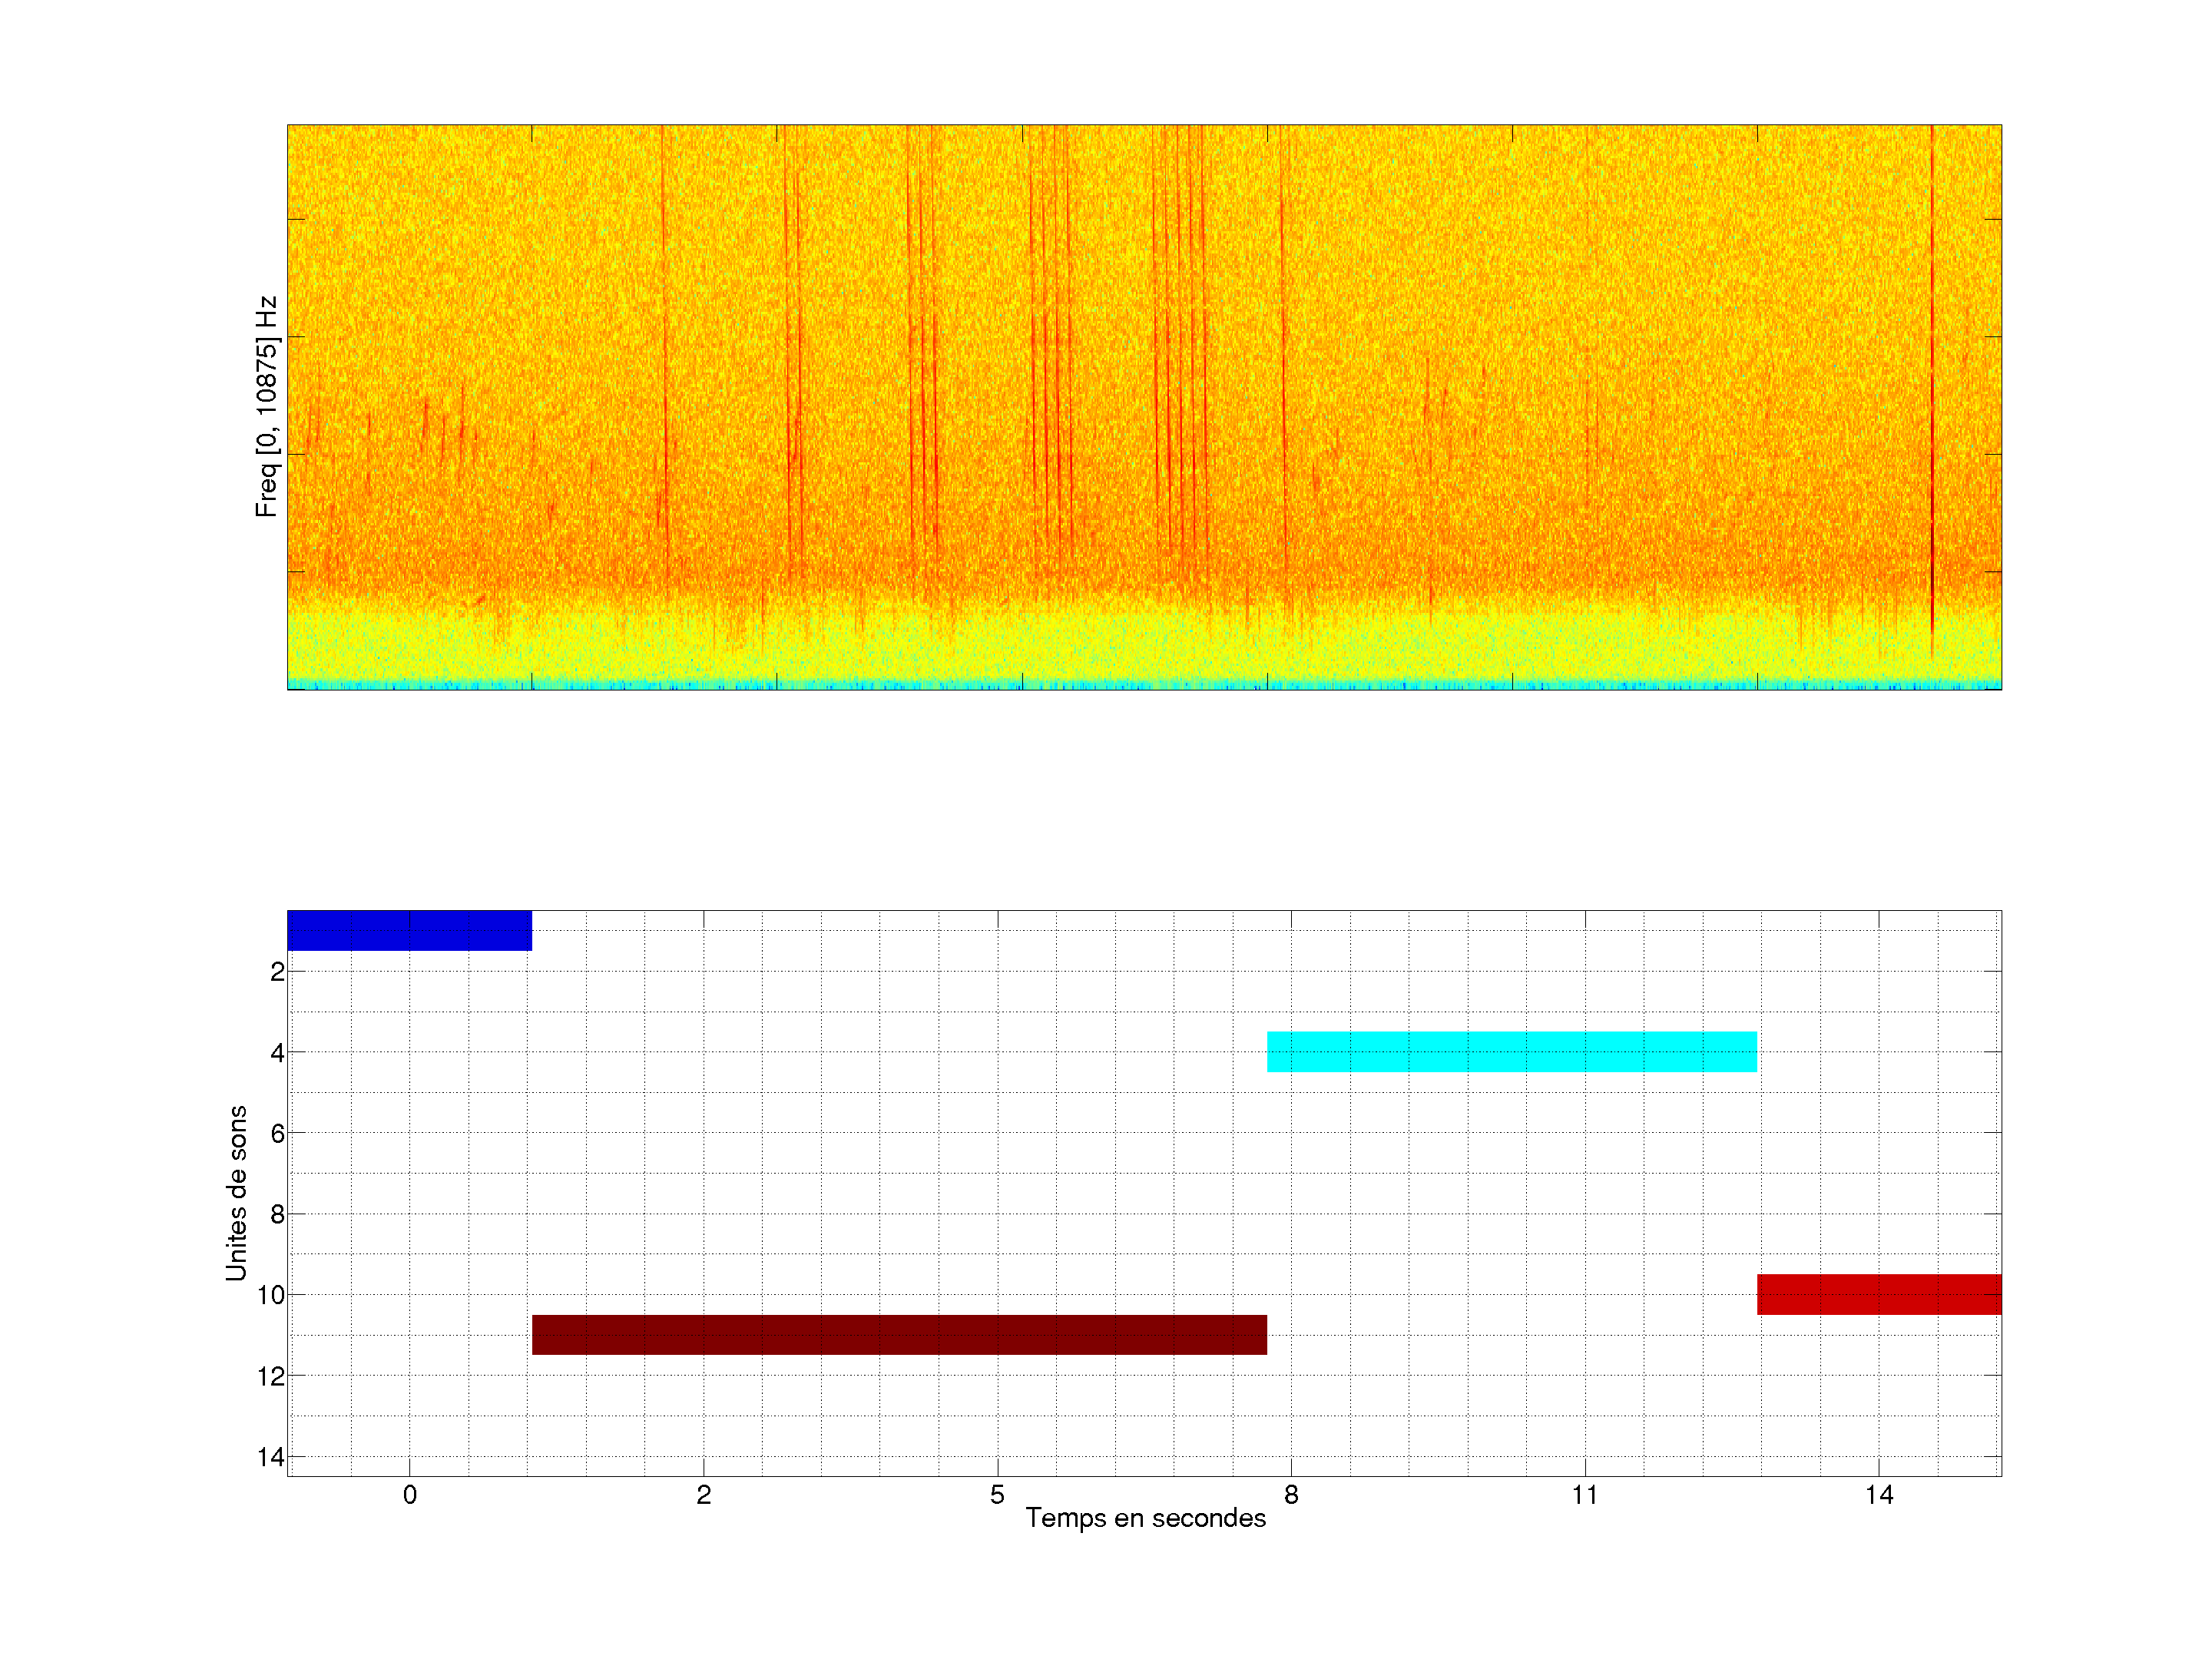Click y-axis tick label 12
Image resolution: width=2212 pixels, height=1659 pixels.
[x=271, y=1376]
